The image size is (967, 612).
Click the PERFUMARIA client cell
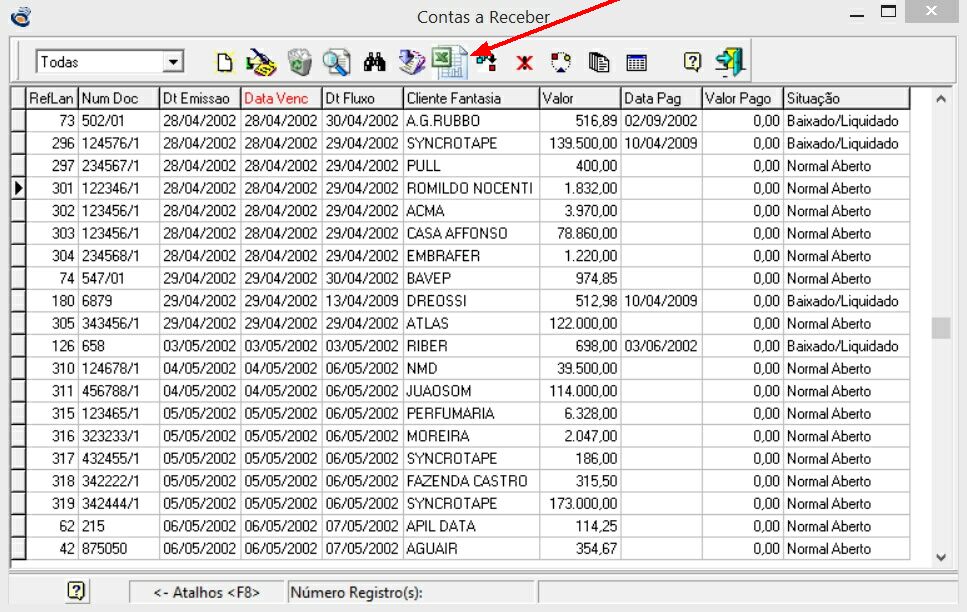[471, 413]
